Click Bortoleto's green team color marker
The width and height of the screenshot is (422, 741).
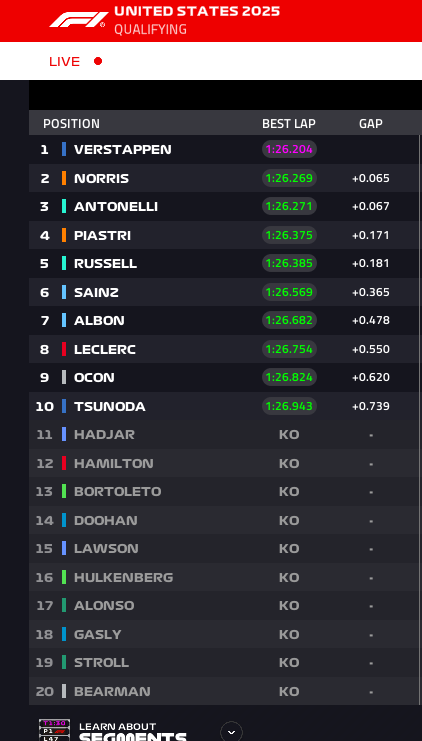point(64,491)
